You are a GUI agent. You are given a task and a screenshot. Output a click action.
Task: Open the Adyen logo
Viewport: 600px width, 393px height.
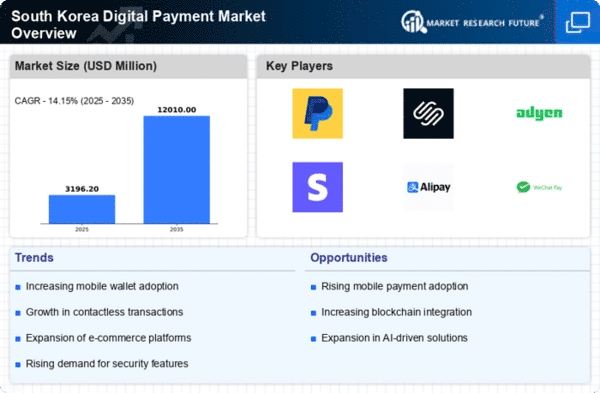coord(539,114)
